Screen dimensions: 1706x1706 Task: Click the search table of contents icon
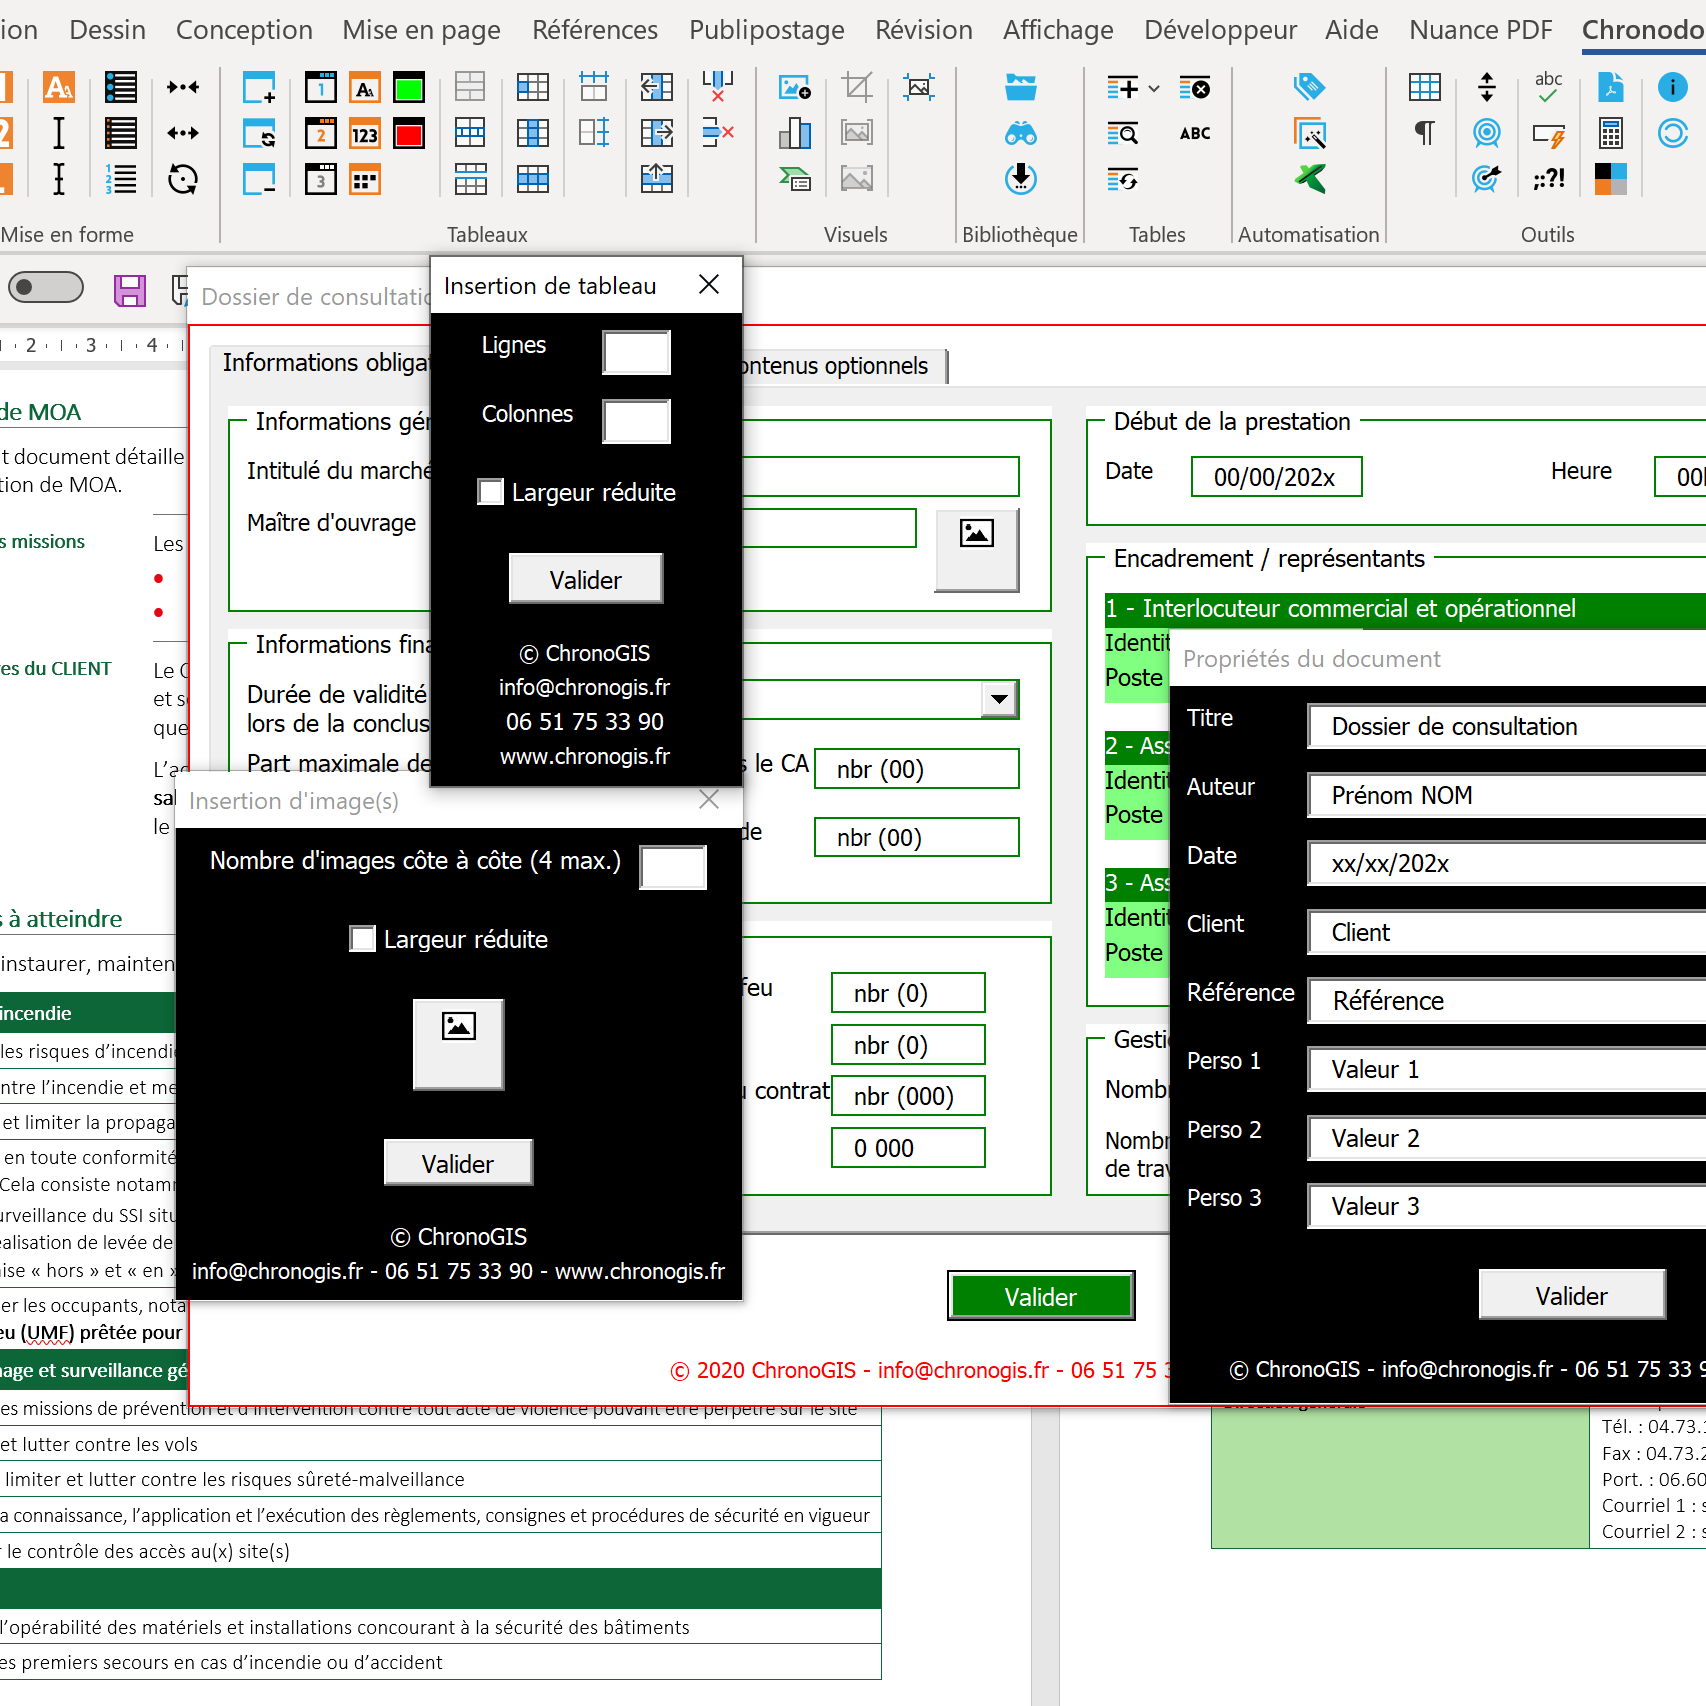1123,133
